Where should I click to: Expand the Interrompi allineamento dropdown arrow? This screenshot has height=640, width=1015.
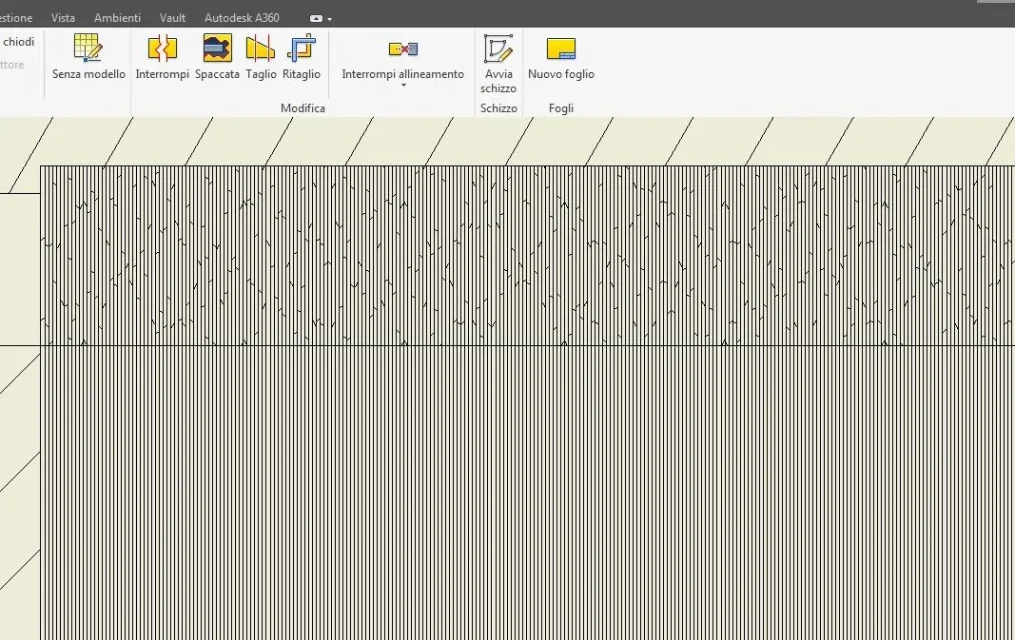point(403,86)
